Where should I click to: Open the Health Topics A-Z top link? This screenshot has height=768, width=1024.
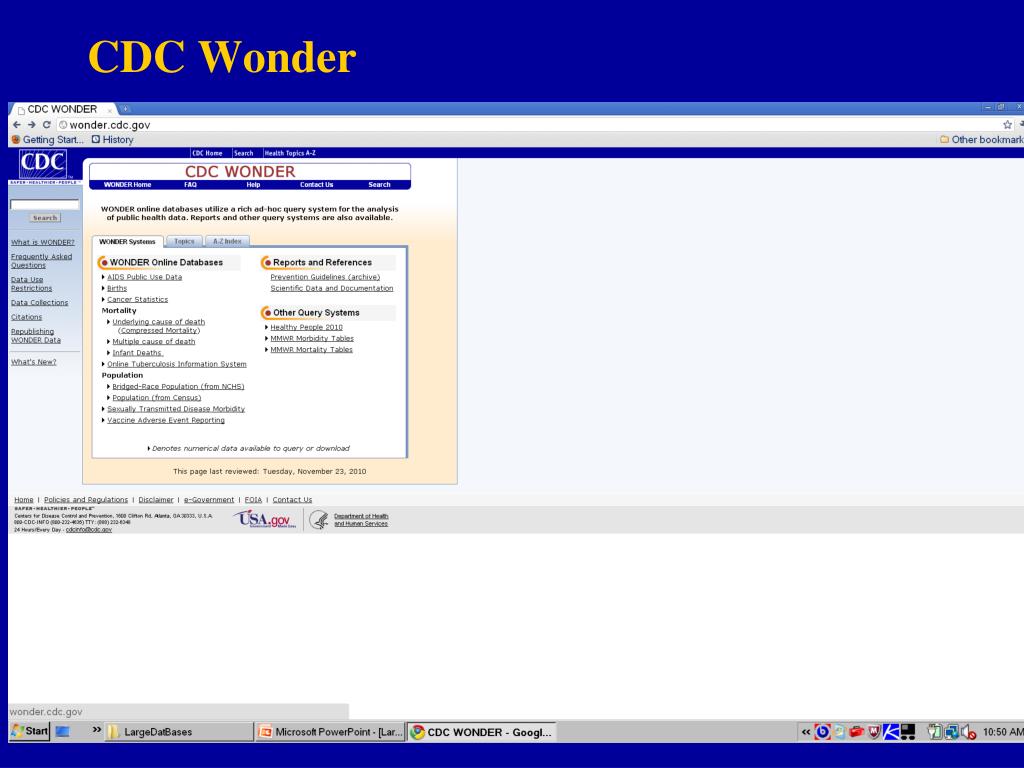point(290,153)
